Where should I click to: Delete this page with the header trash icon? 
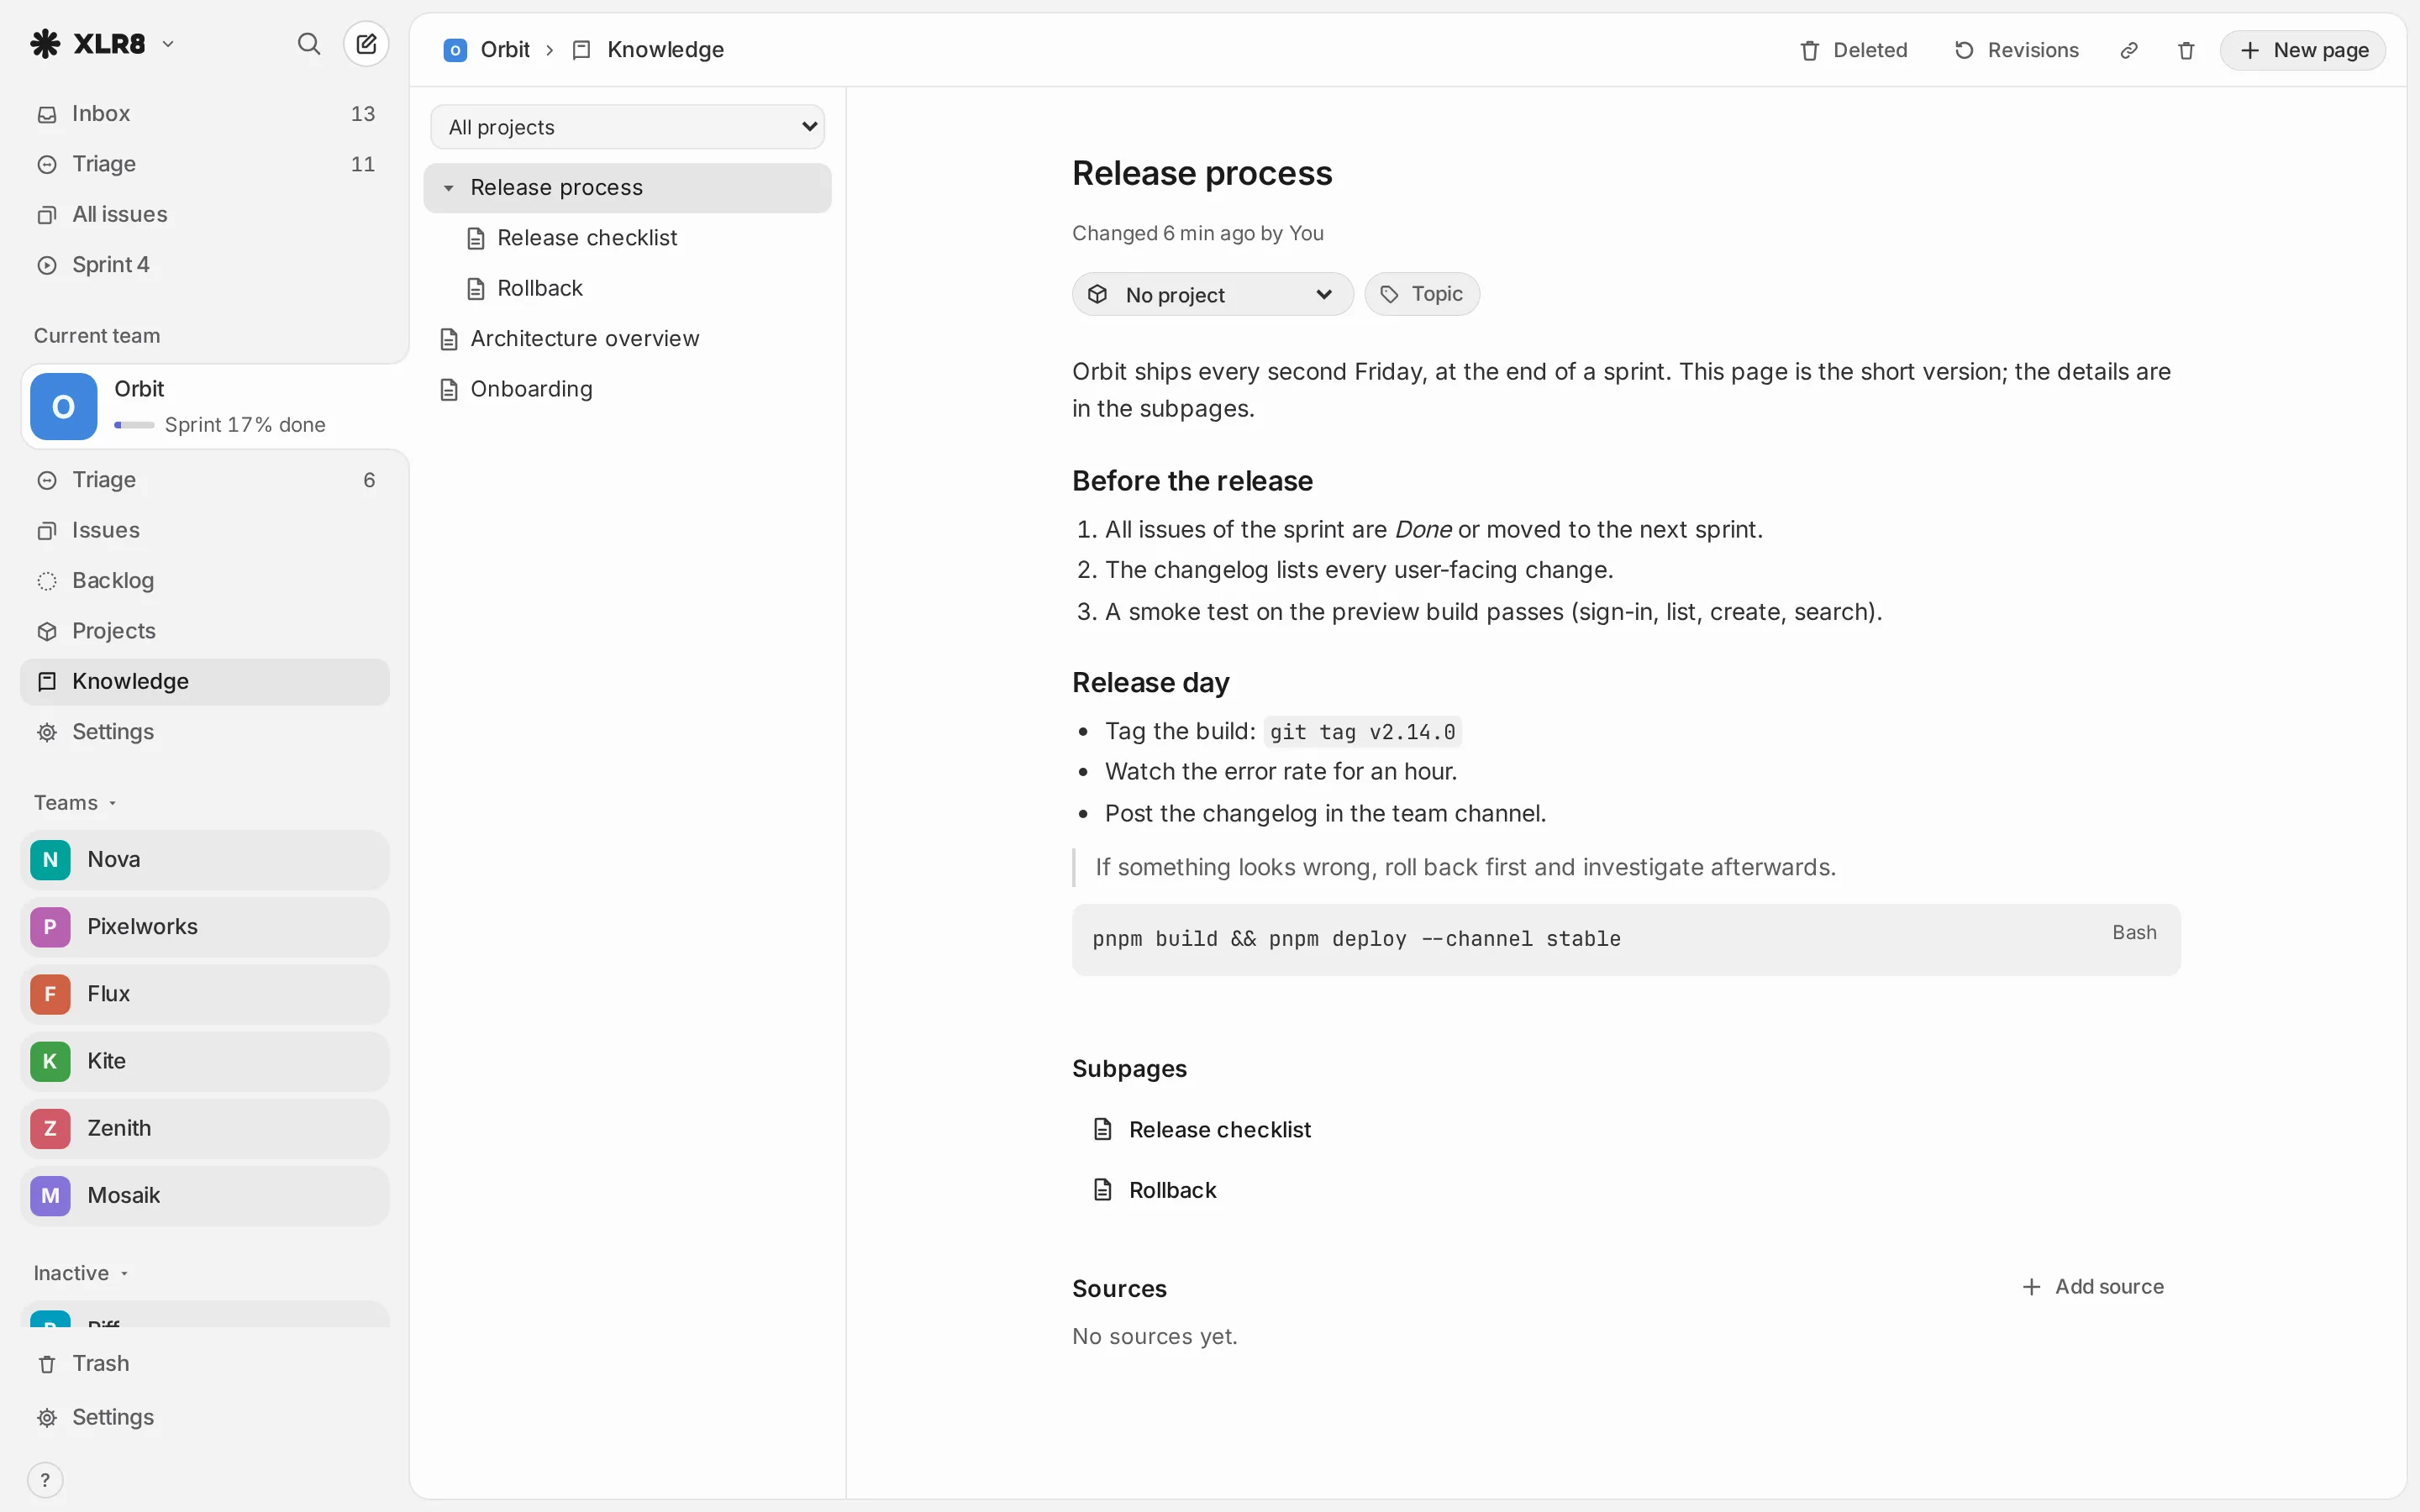2186,50
